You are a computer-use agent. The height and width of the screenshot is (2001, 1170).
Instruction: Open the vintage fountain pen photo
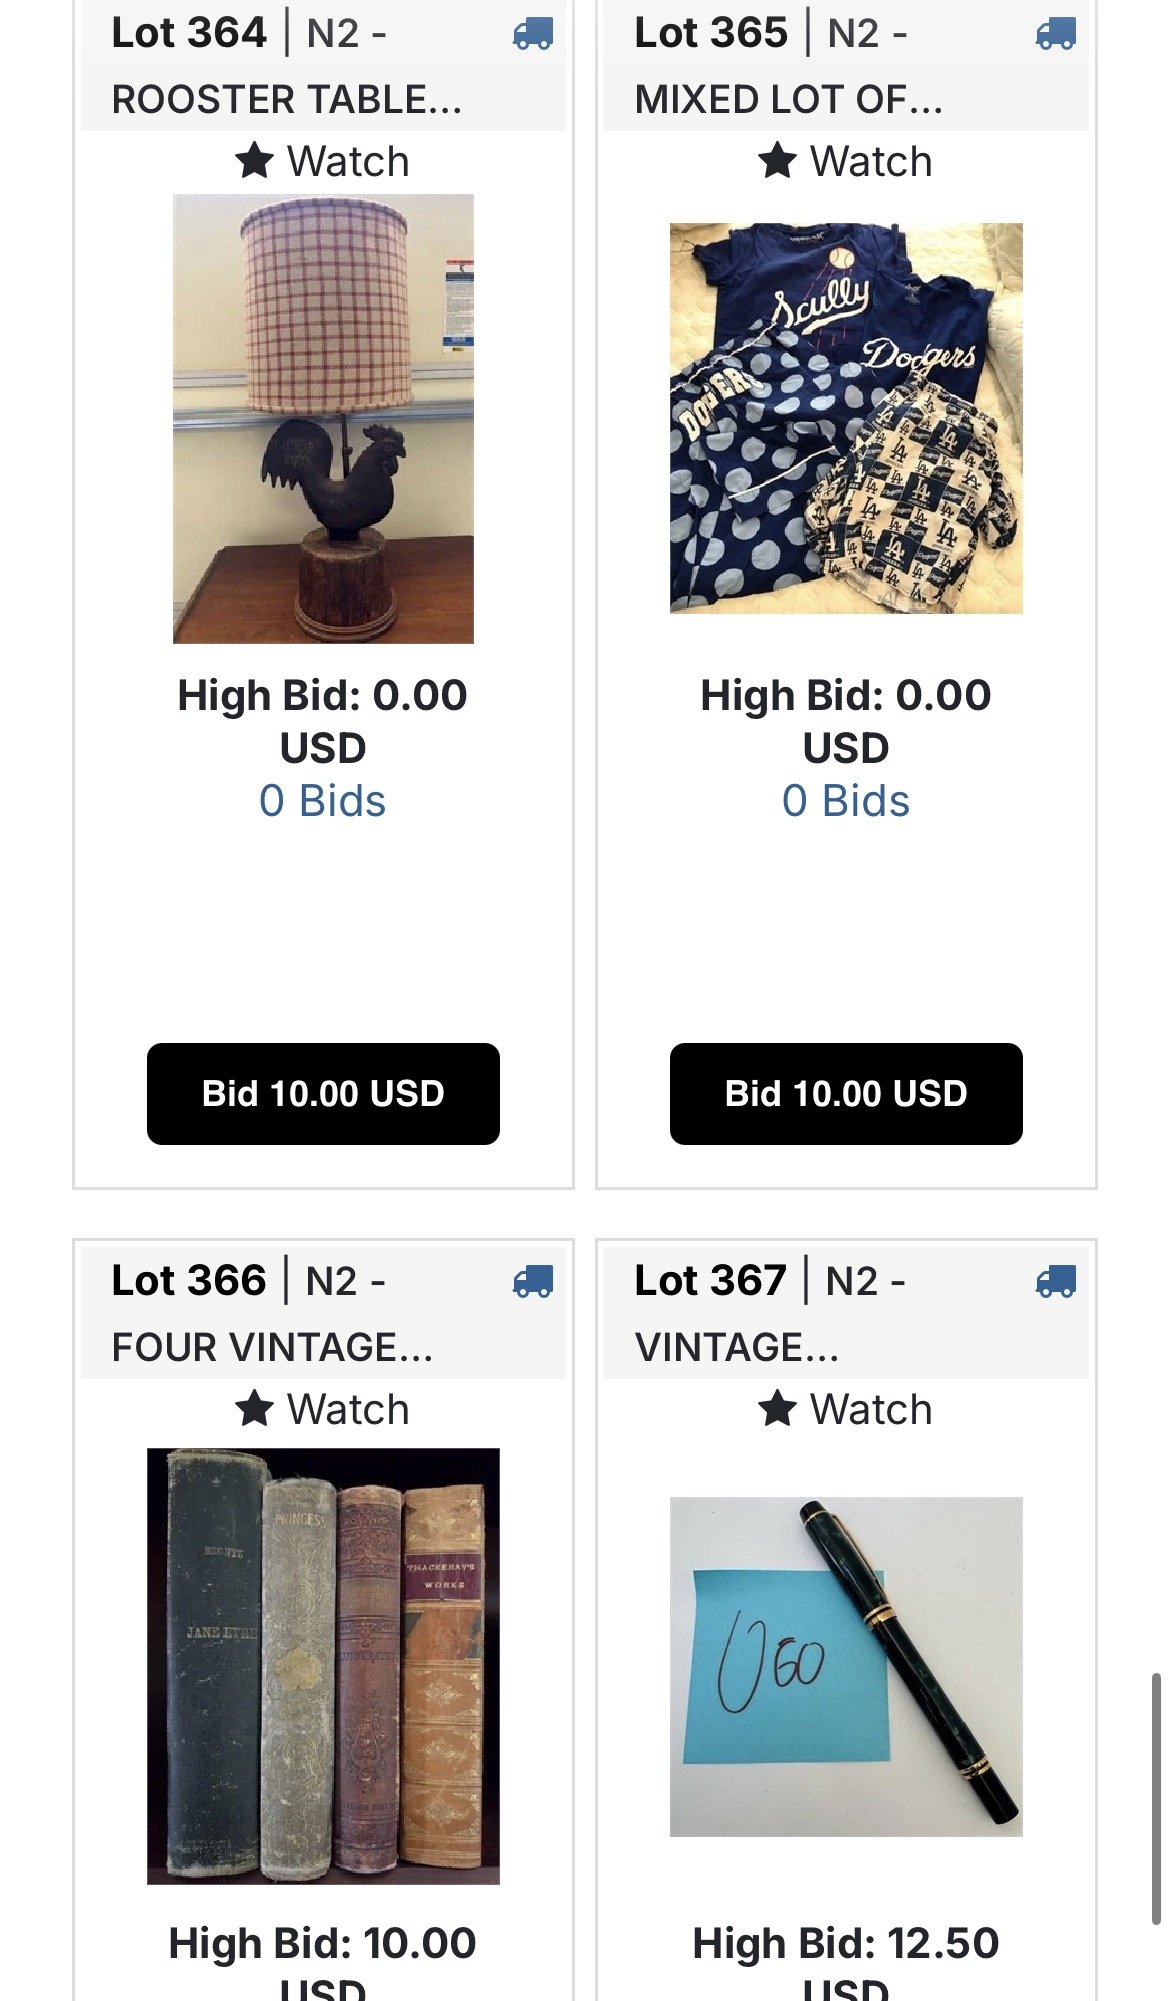(846, 1666)
